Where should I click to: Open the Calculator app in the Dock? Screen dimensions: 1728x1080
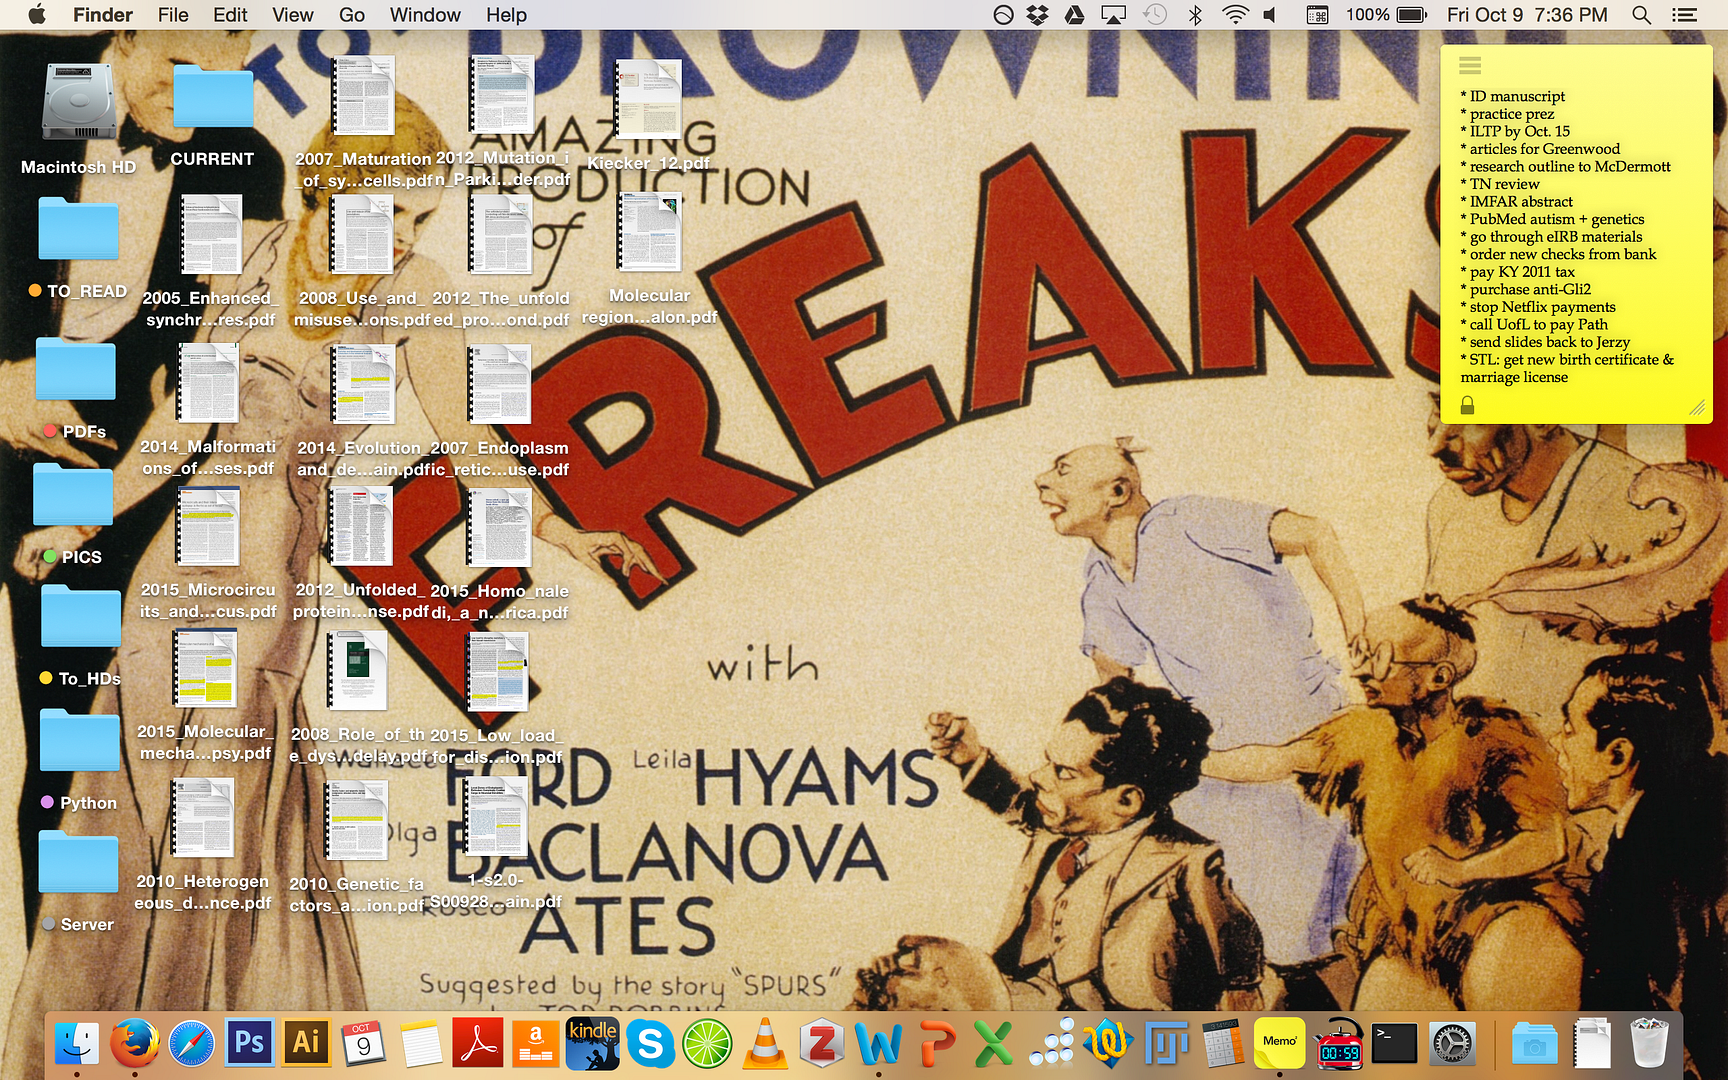[x=1223, y=1044]
